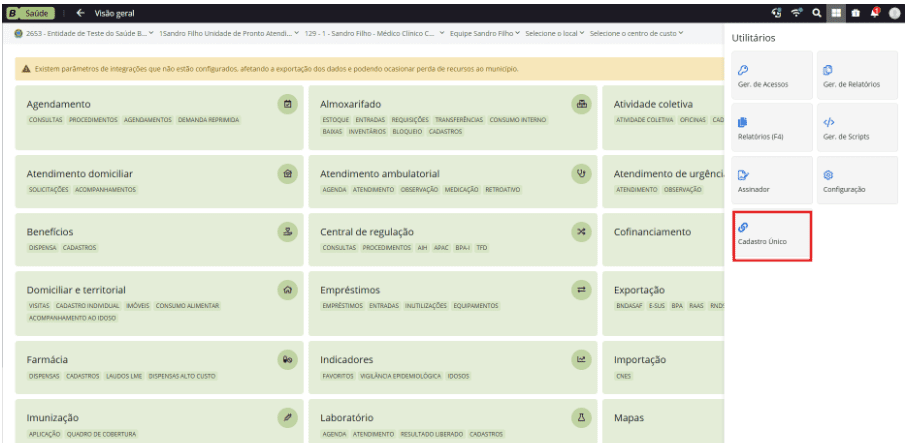Open the Assinador tile
907x446 pixels.
coord(772,180)
